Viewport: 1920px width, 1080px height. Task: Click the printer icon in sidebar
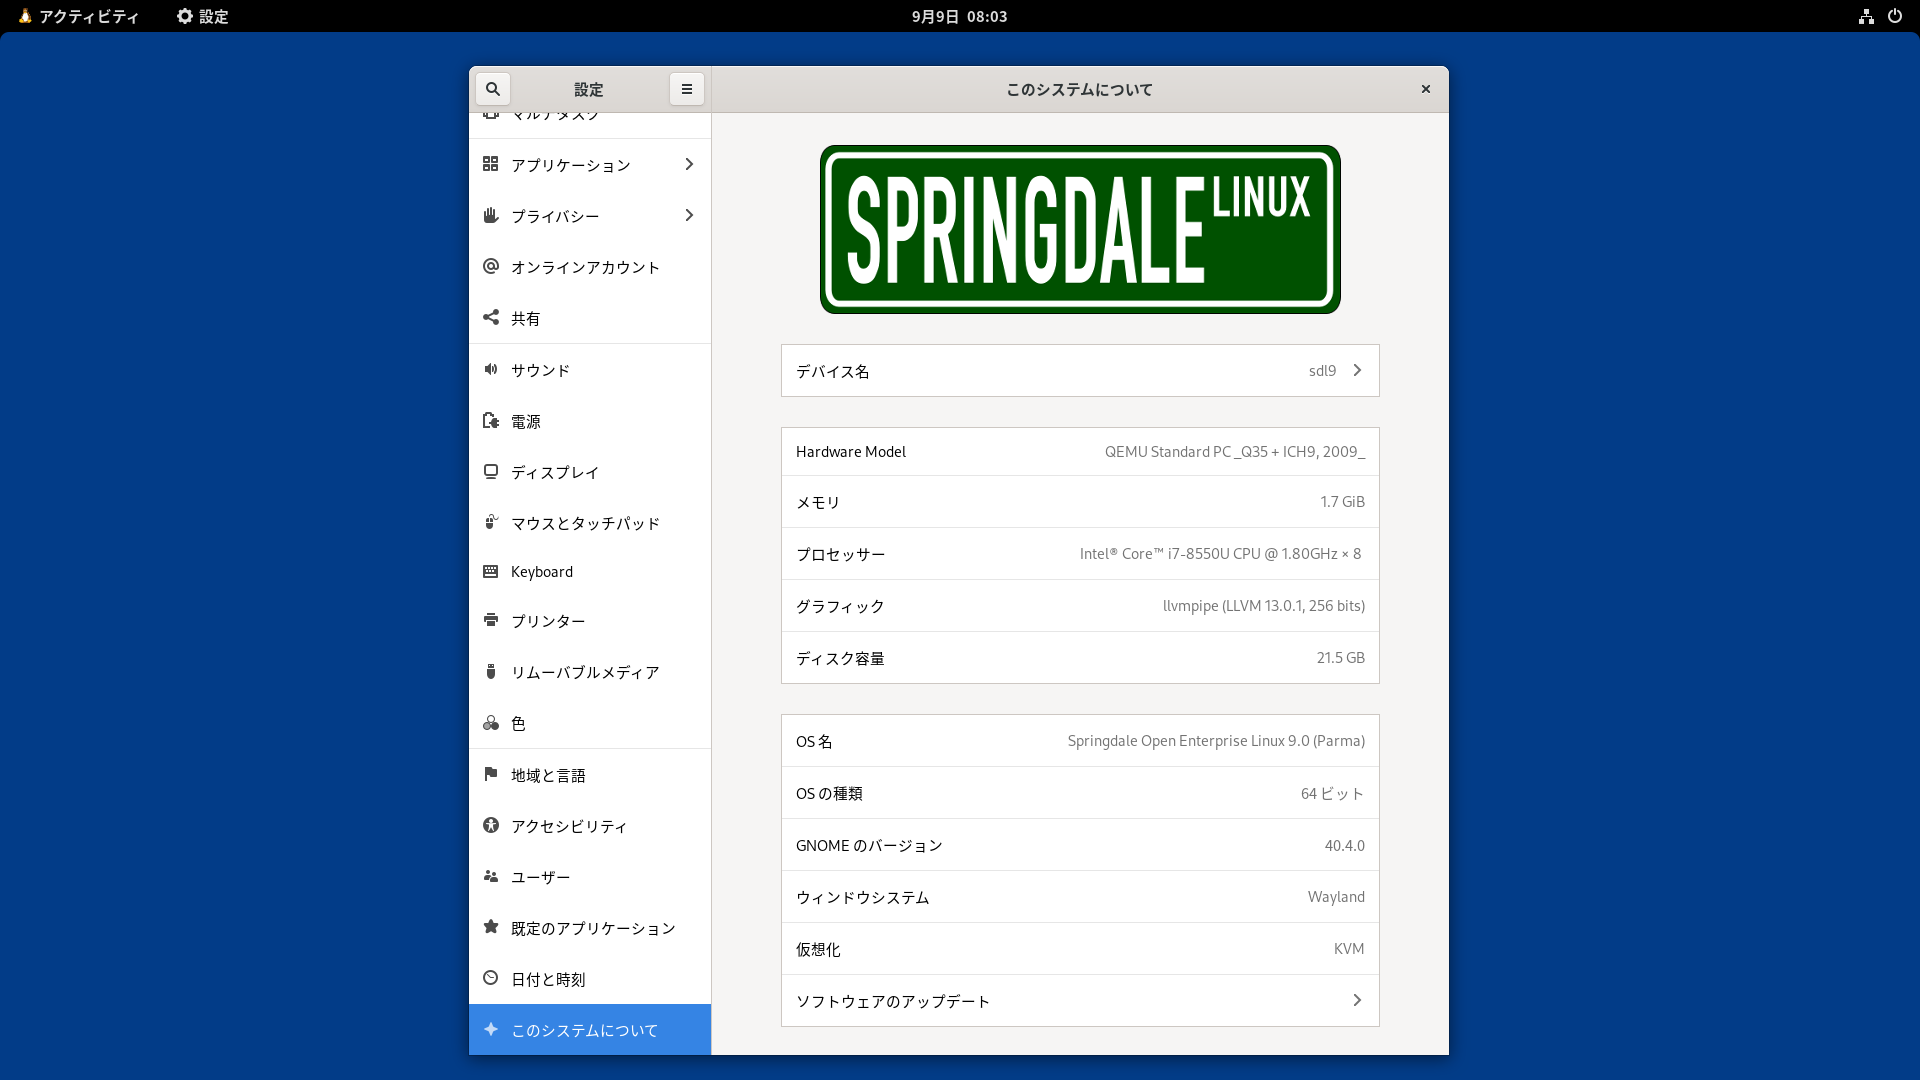click(x=491, y=620)
